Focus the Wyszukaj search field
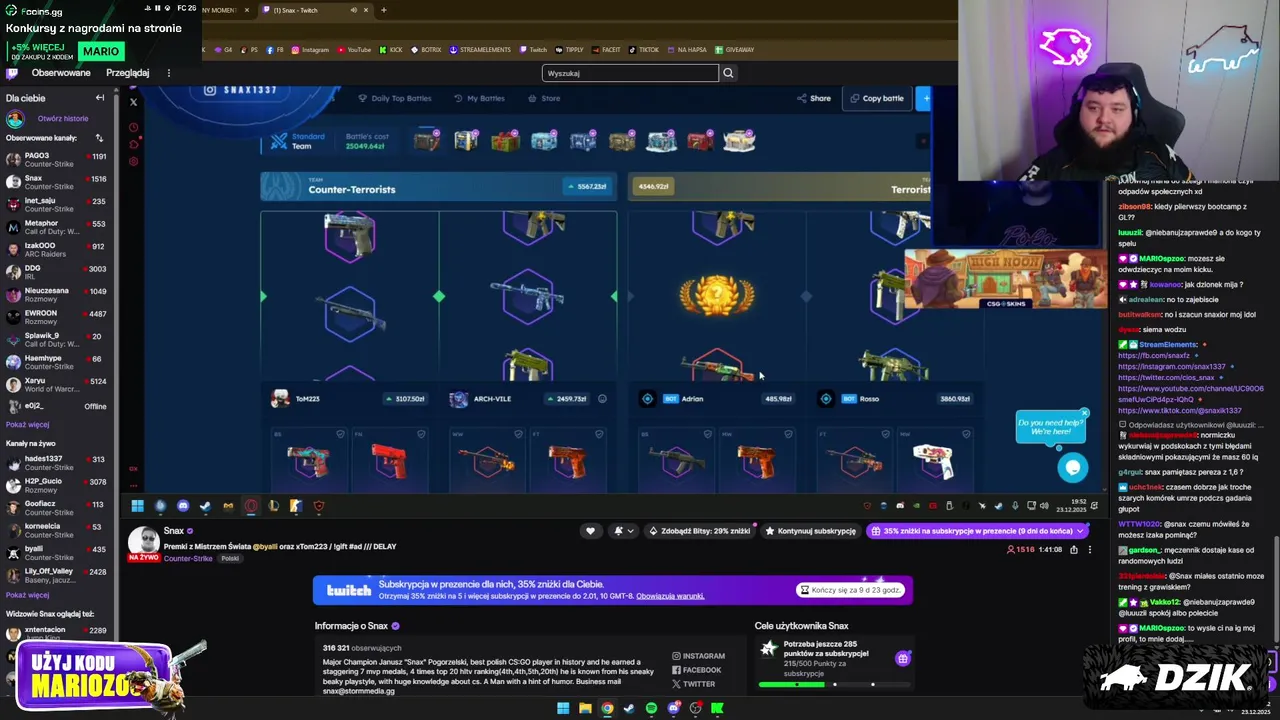The height and width of the screenshot is (720, 1280). pos(630,73)
